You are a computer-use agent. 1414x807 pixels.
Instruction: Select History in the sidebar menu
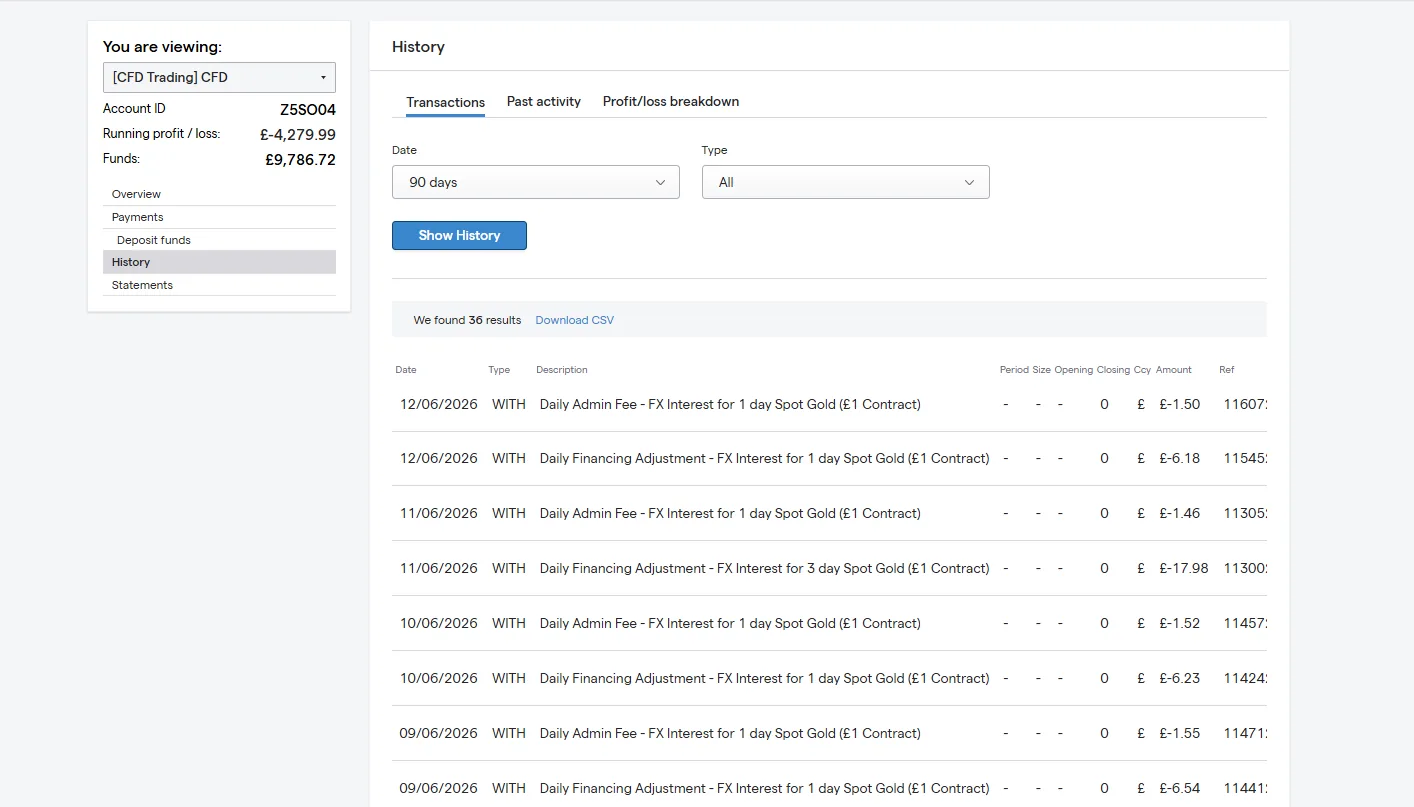219,262
